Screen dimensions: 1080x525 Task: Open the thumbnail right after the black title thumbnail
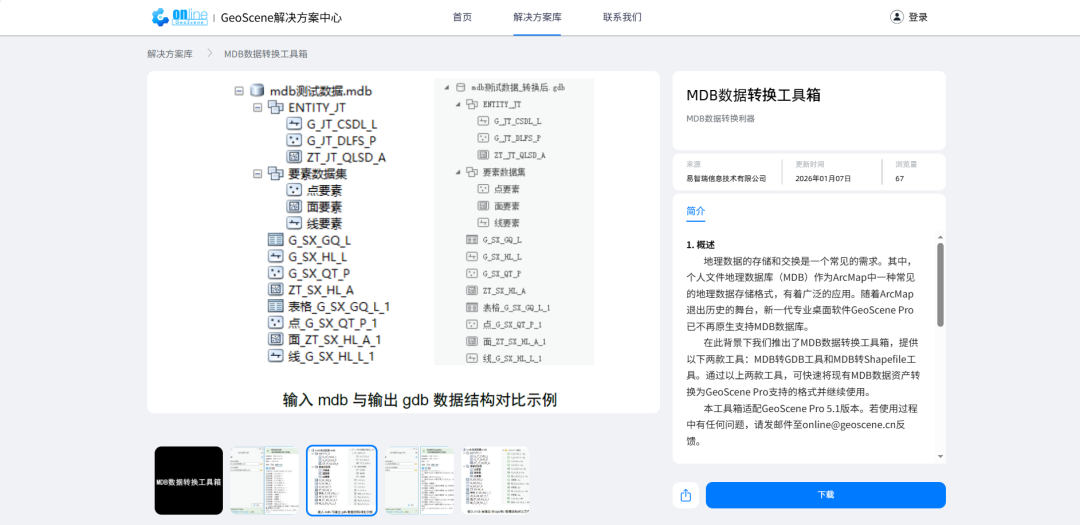(264, 480)
